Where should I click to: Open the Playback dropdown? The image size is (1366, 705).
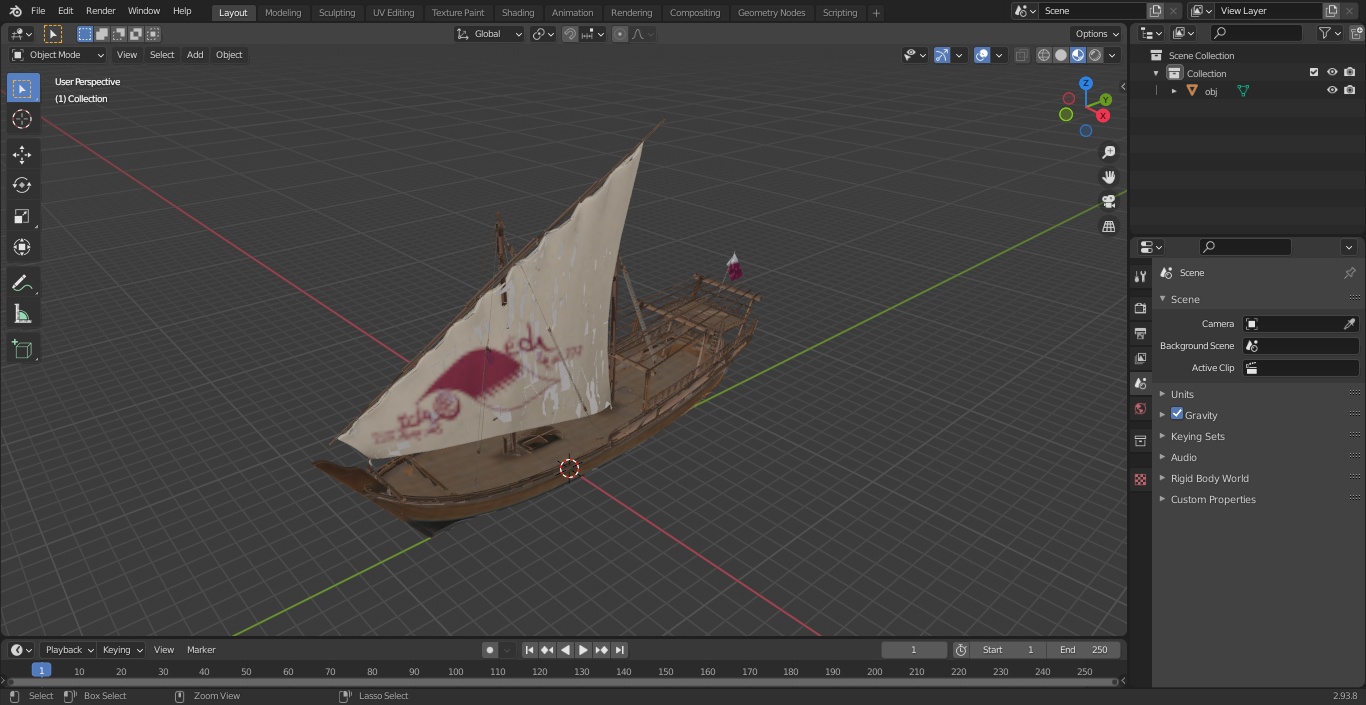[x=69, y=650]
